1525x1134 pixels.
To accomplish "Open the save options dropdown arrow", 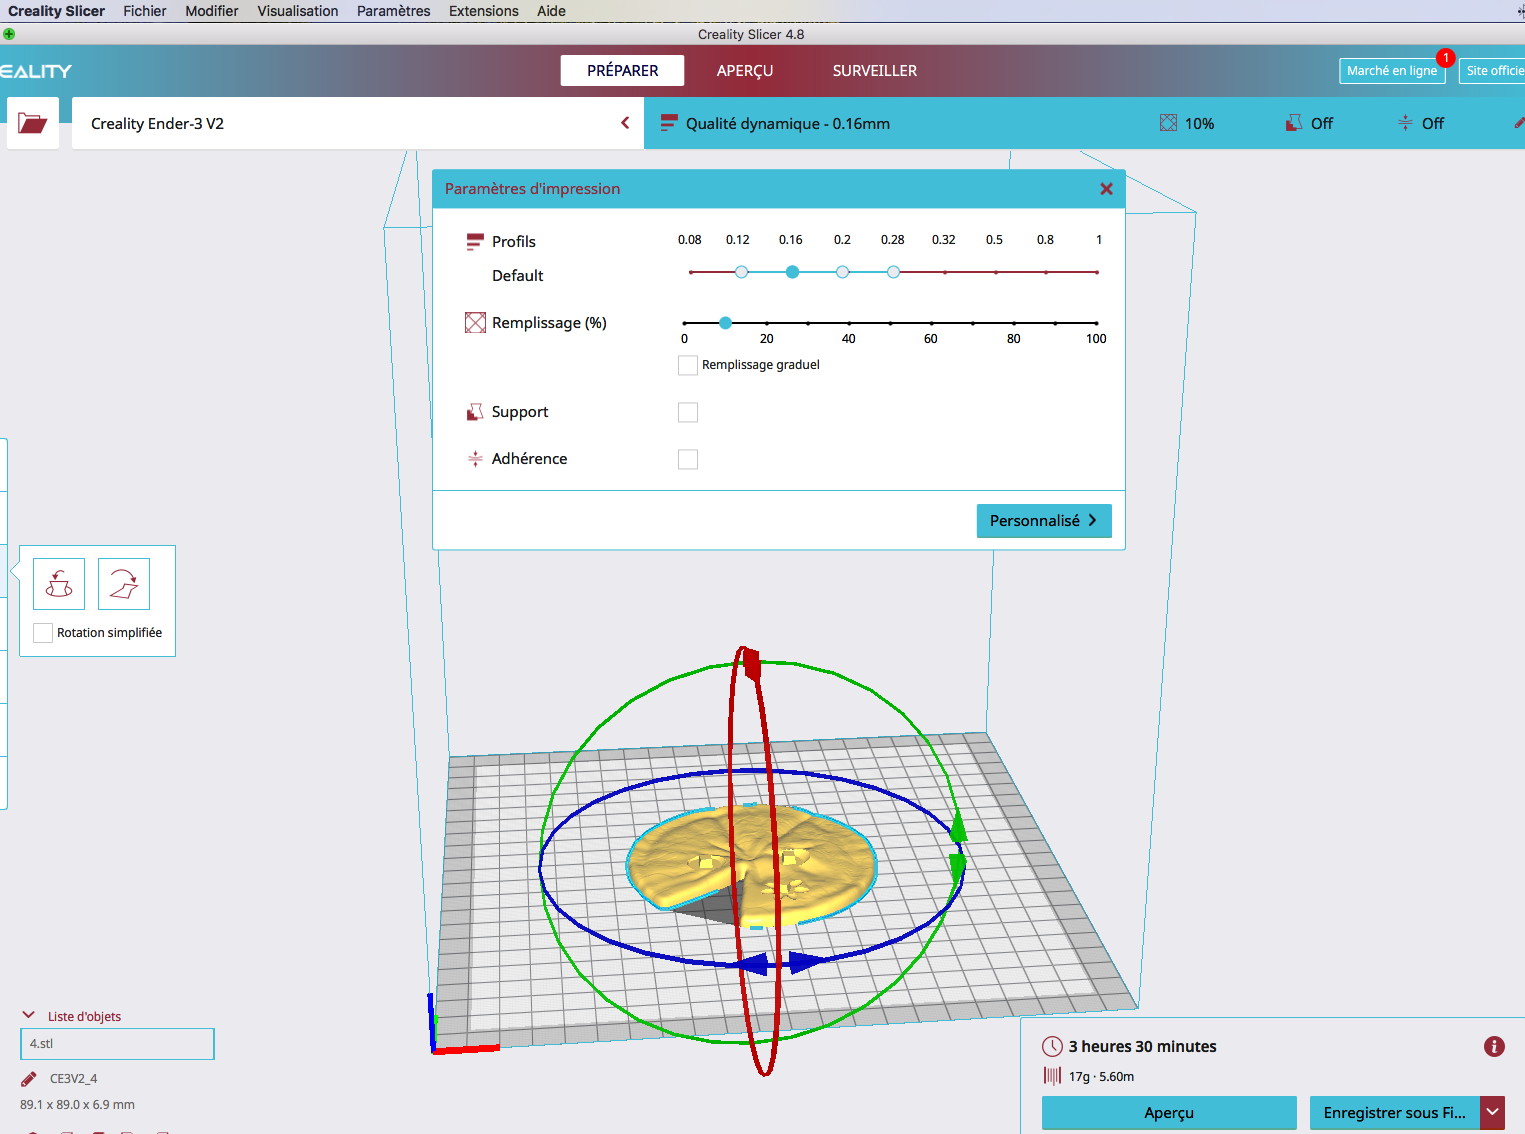I will (x=1492, y=1112).
